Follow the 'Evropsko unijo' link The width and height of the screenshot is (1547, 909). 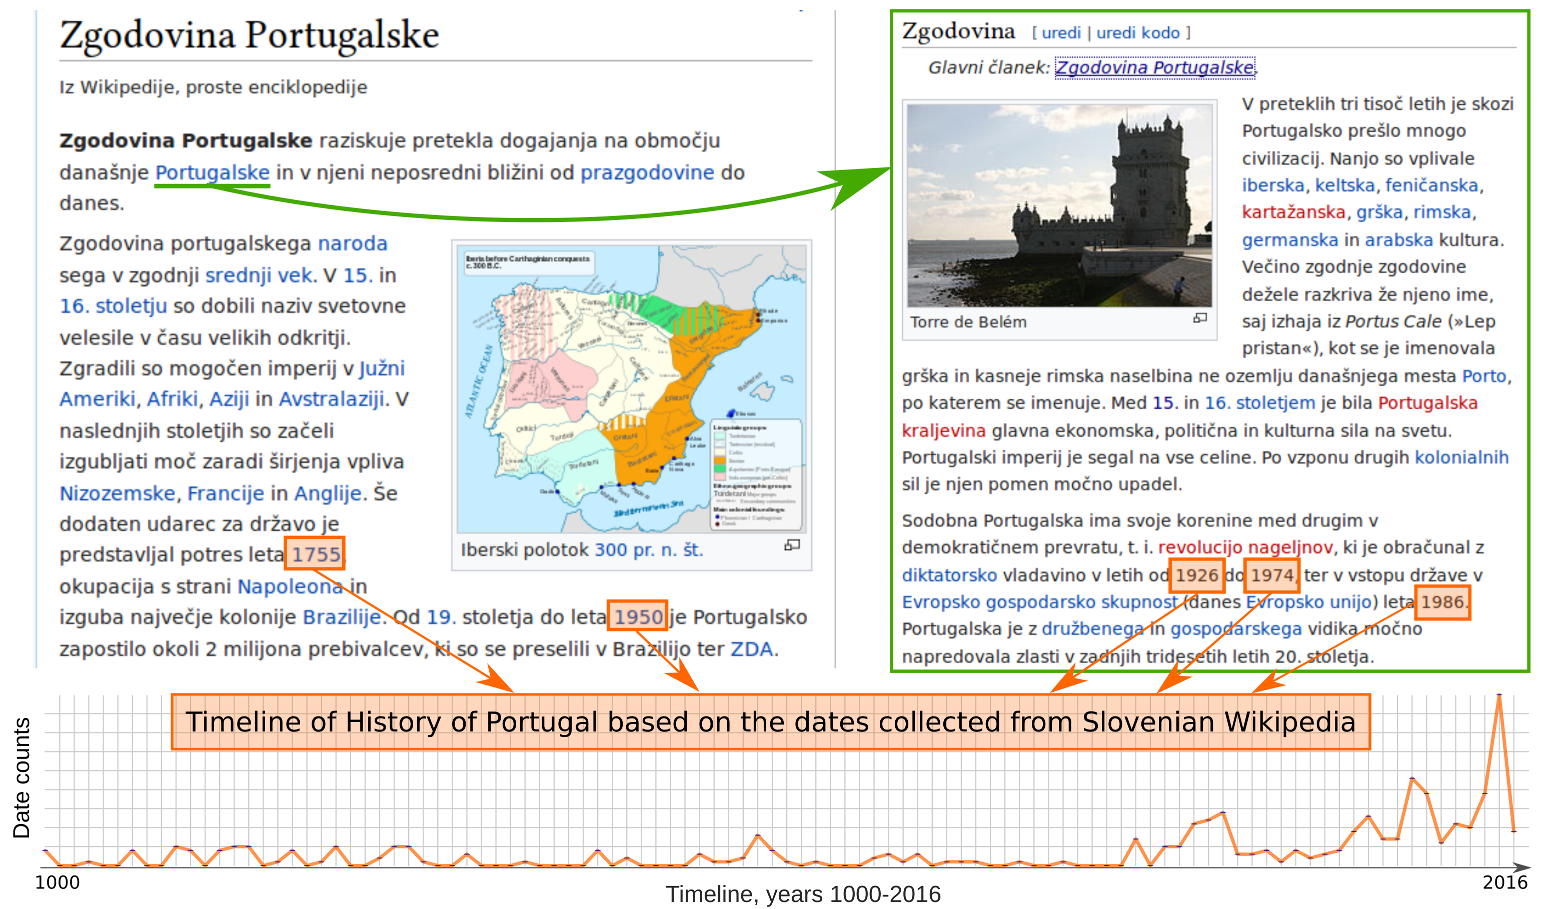1310,602
